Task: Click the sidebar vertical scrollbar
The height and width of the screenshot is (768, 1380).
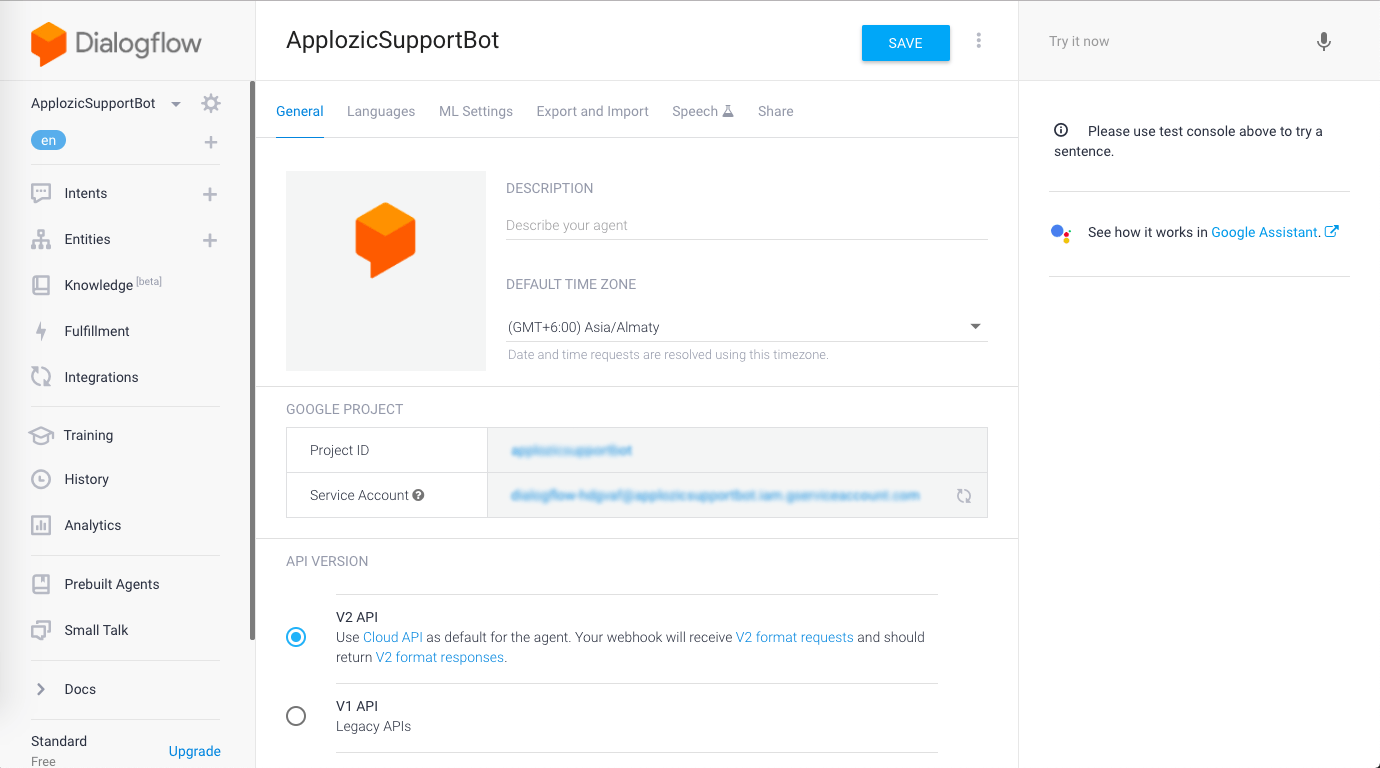Action: 253,360
